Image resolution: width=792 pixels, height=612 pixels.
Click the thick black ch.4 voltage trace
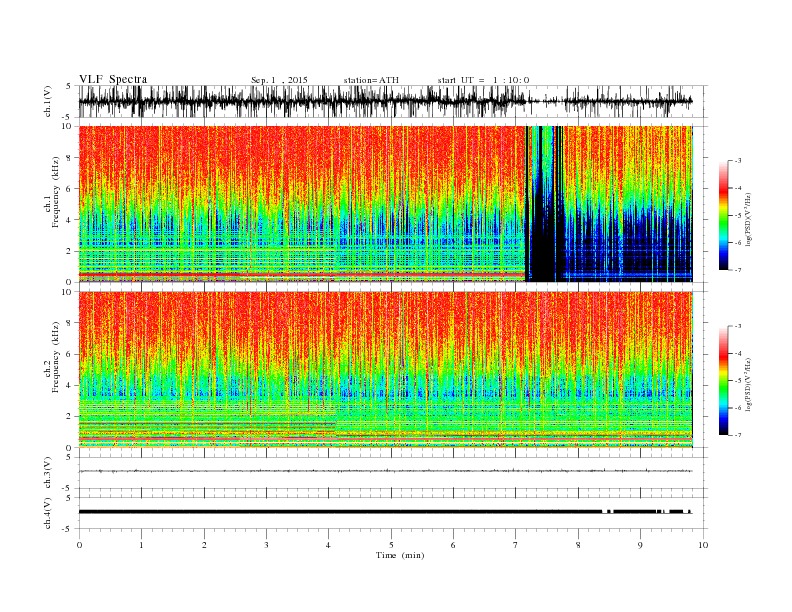pos(385,512)
